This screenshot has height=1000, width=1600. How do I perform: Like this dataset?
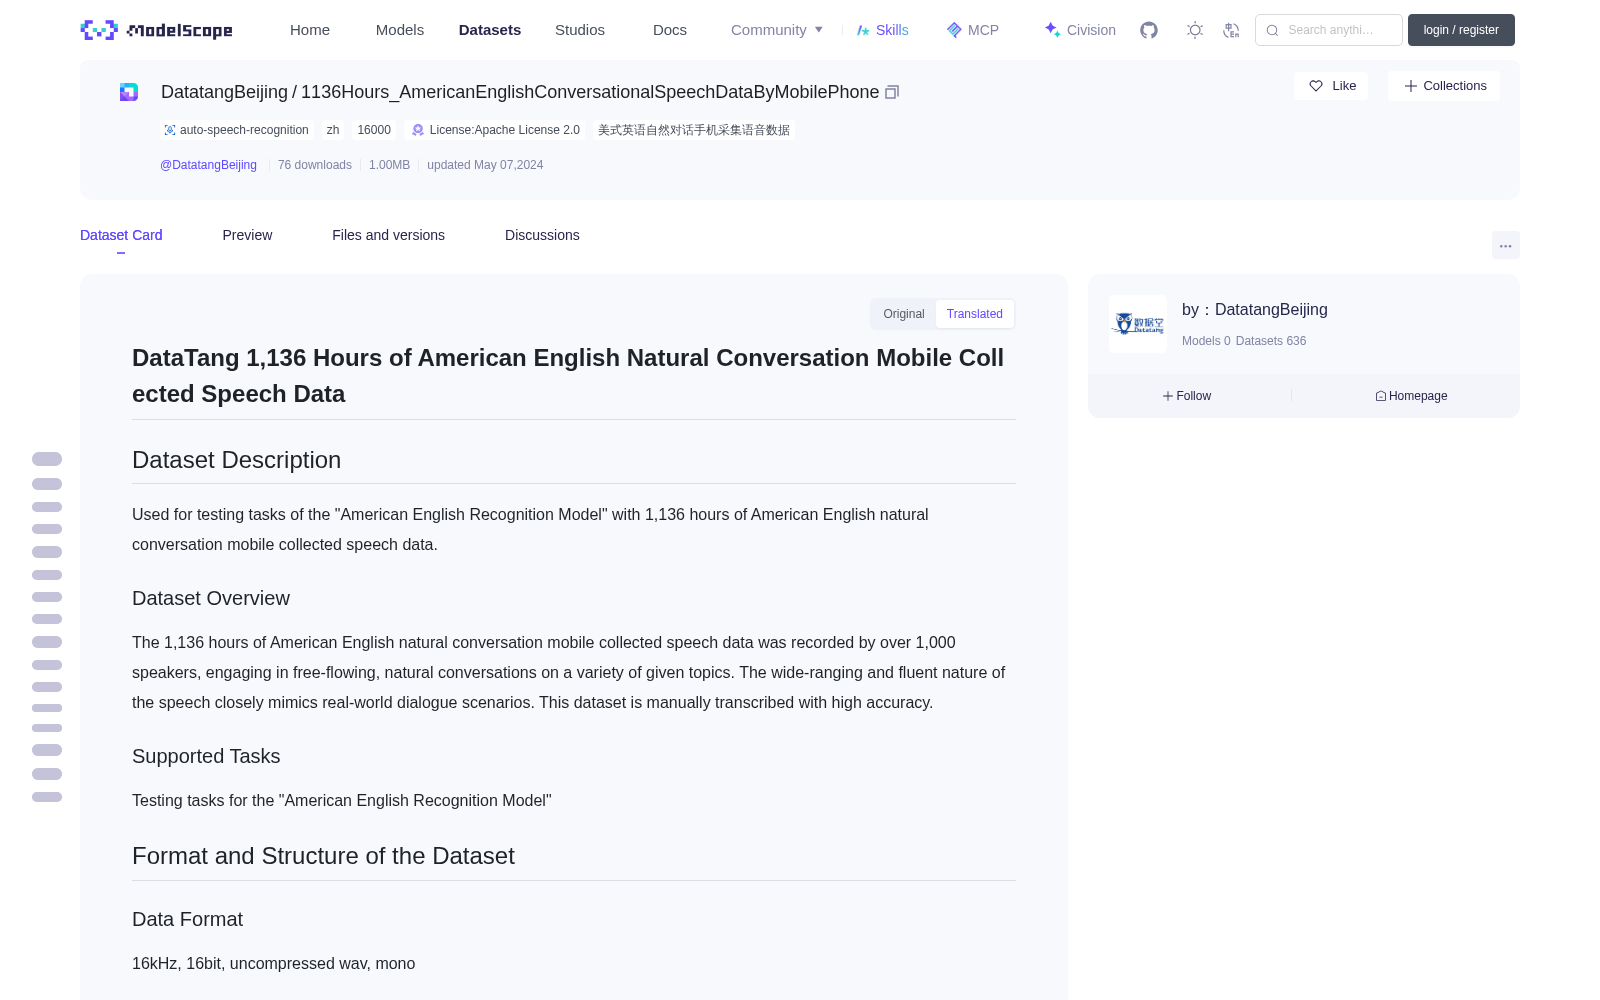click(1331, 86)
